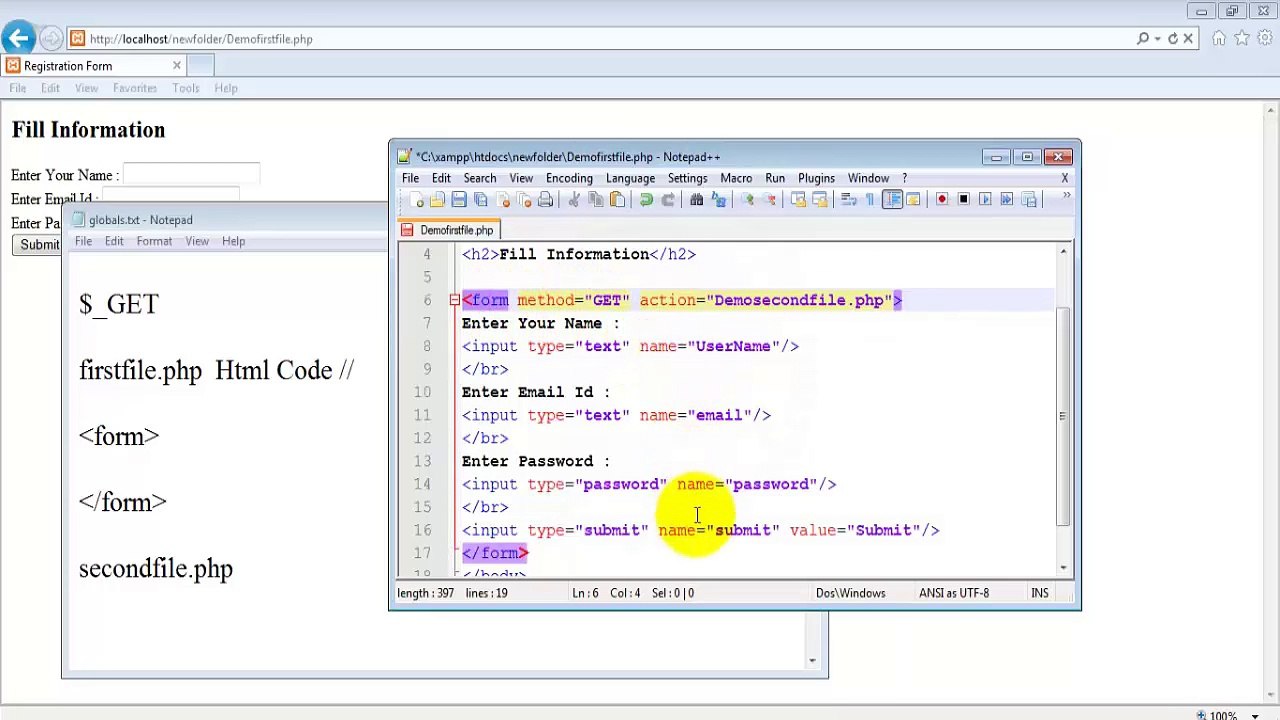
Task: Click the IE address bar URL
Action: click(x=201, y=39)
